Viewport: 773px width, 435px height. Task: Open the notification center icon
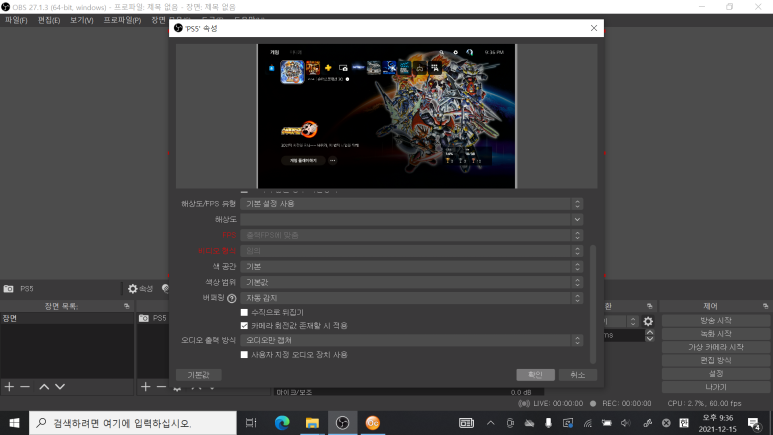pyautogui.click(x=754, y=423)
